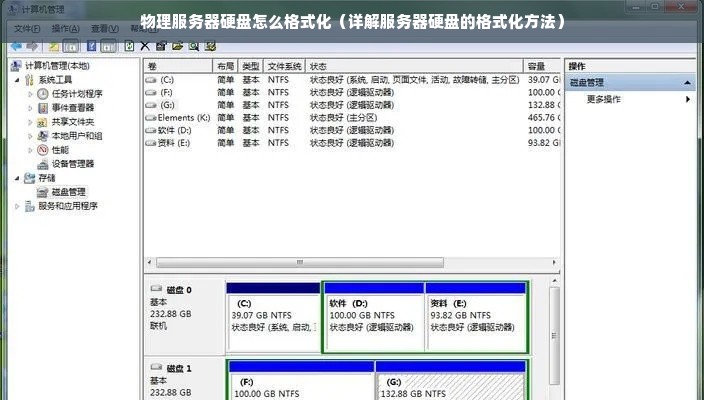
Task: Click the volume list horizontal scrollbar thumb
Action: tap(300, 263)
